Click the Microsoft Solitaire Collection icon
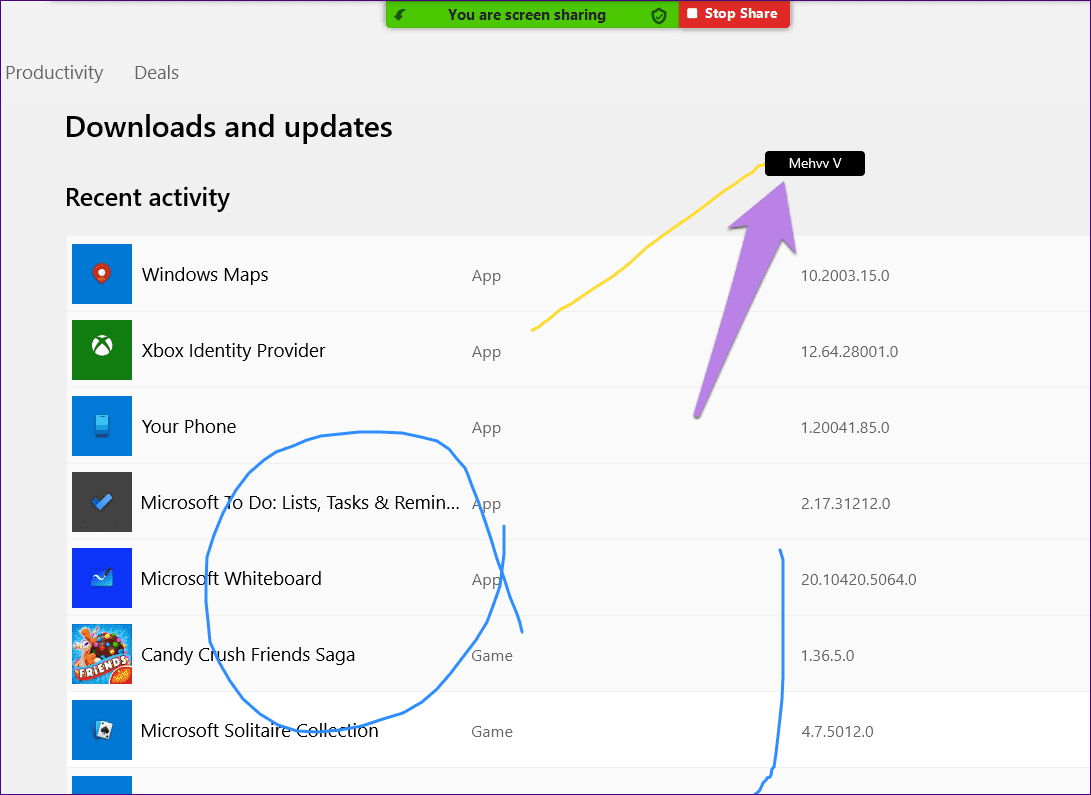 tap(102, 730)
